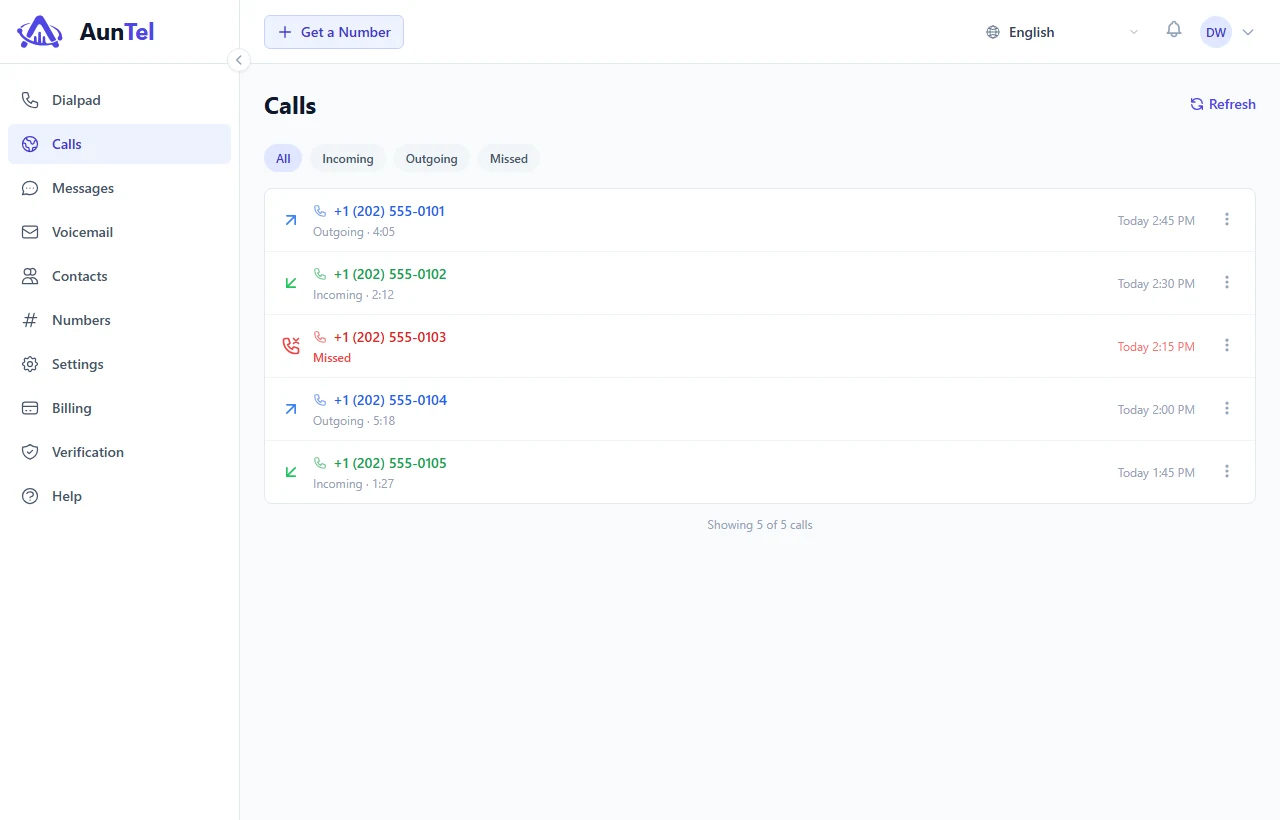Open Help from the sidebar
Viewport: 1280px width, 820px height.
119,496
